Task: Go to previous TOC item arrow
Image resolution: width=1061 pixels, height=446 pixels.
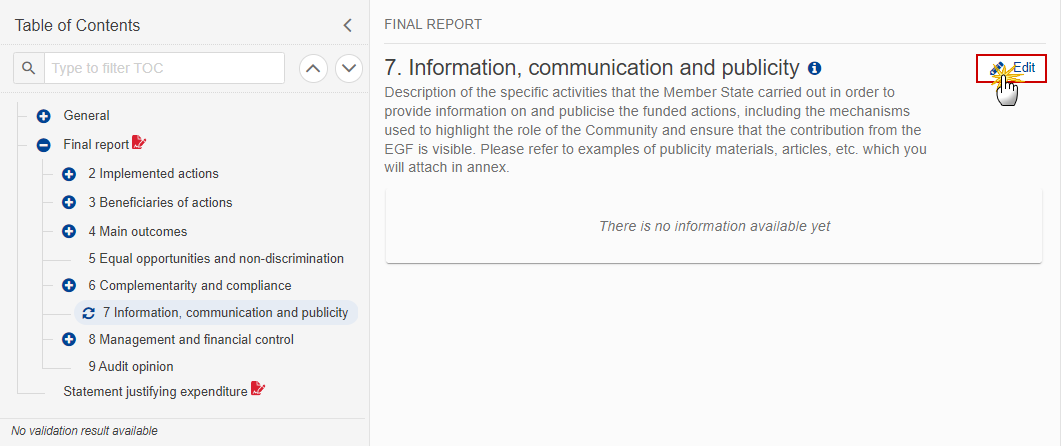Action: click(x=313, y=68)
